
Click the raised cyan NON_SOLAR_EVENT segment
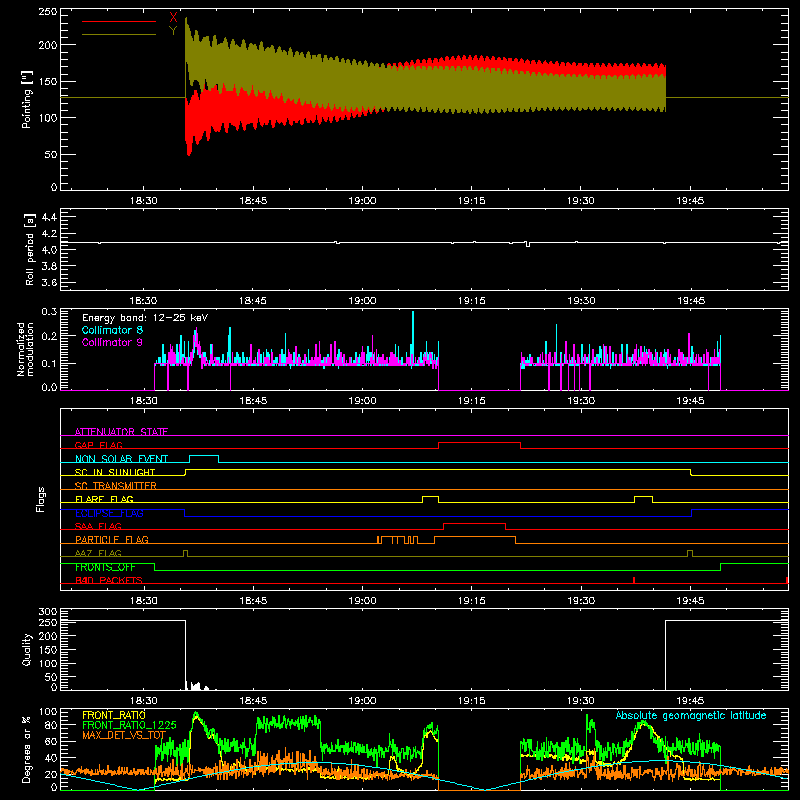204,456
